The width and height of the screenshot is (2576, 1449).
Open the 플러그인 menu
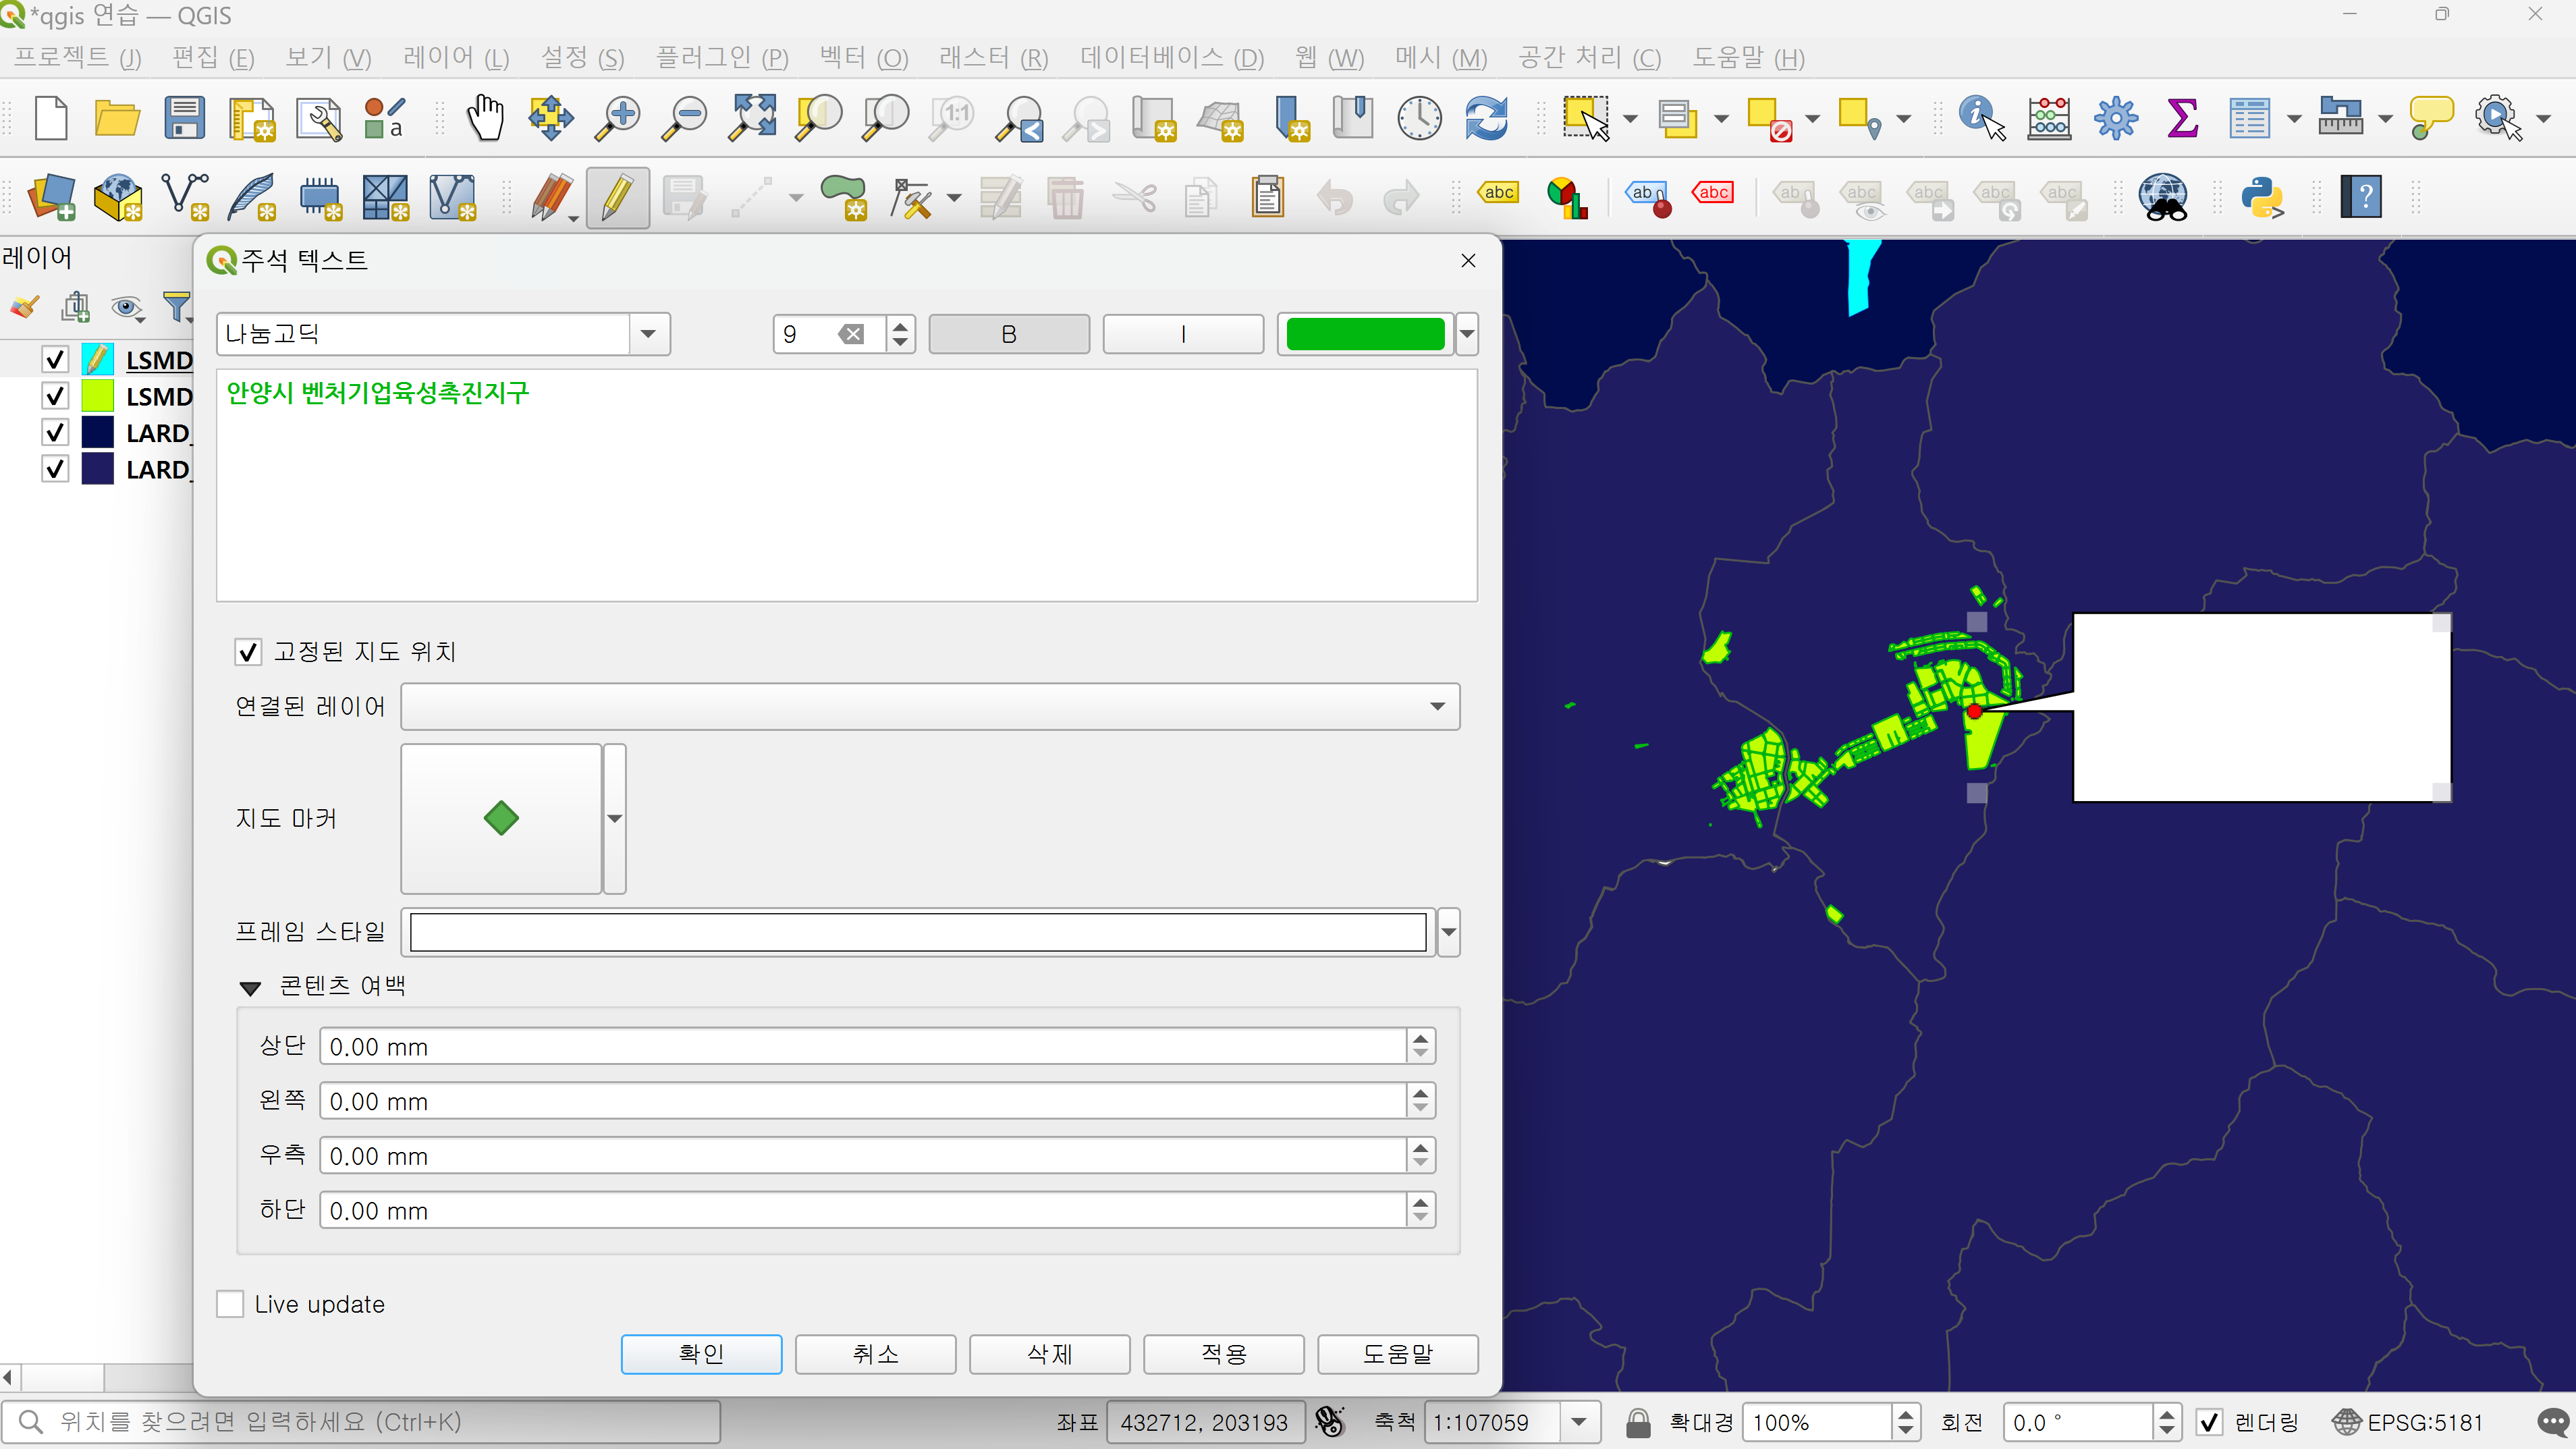point(721,58)
